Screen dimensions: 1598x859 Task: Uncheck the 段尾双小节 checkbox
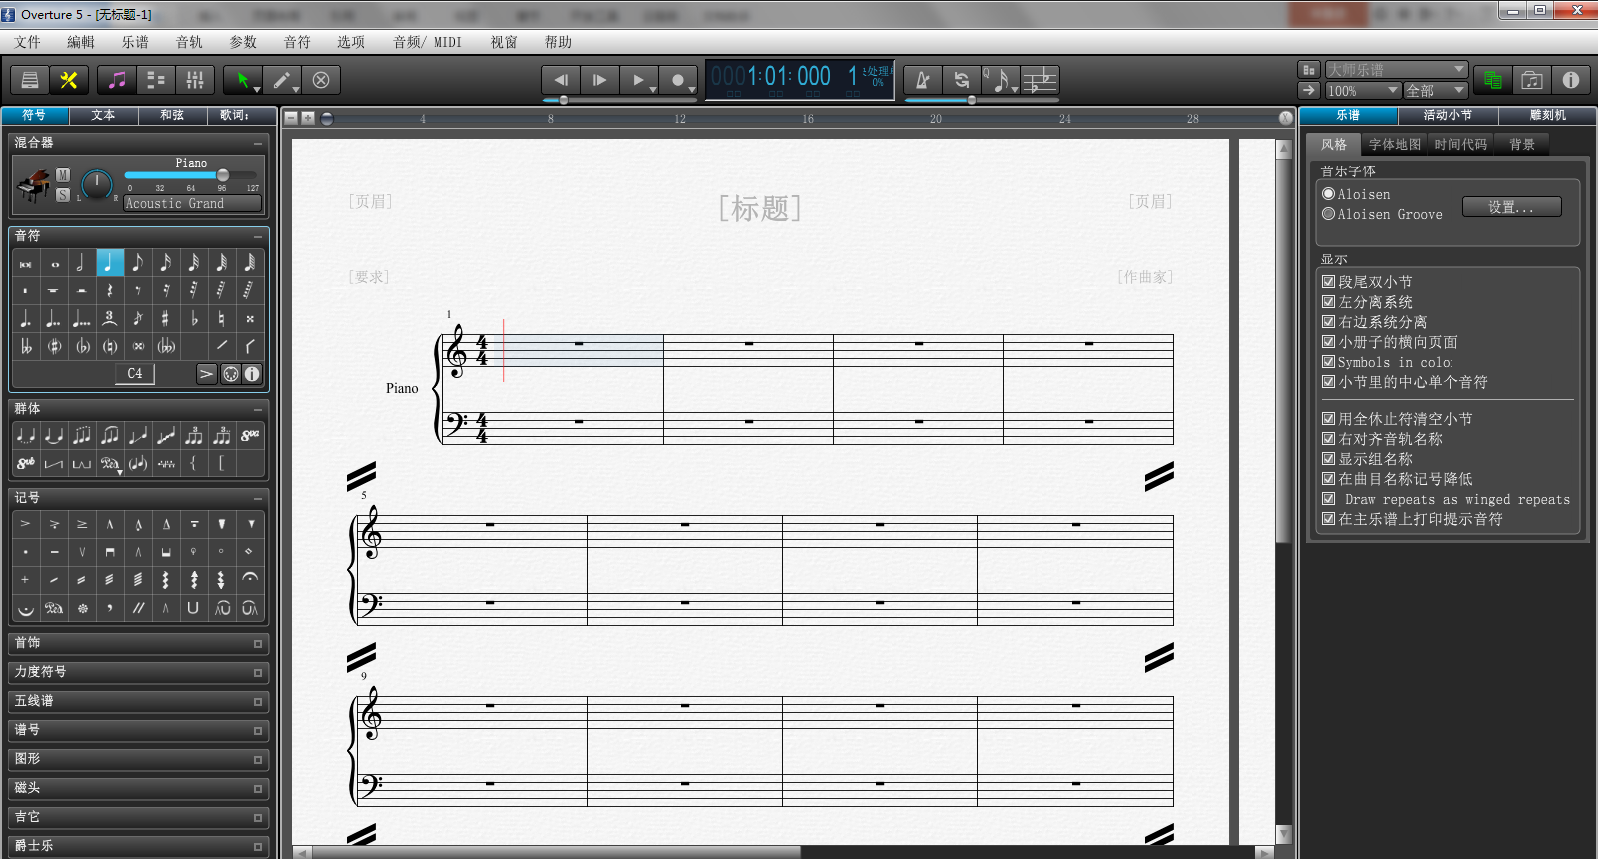coord(1329,282)
